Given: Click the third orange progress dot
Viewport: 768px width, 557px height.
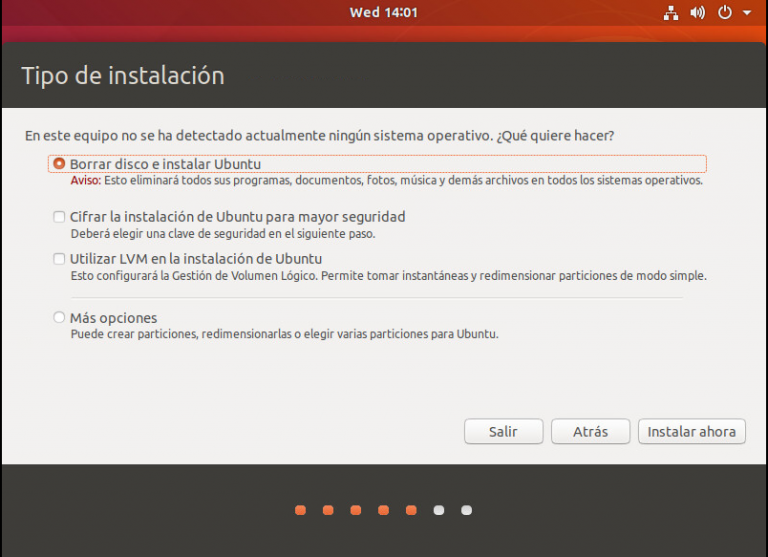Looking at the screenshot, I should [x=356, y=510].
